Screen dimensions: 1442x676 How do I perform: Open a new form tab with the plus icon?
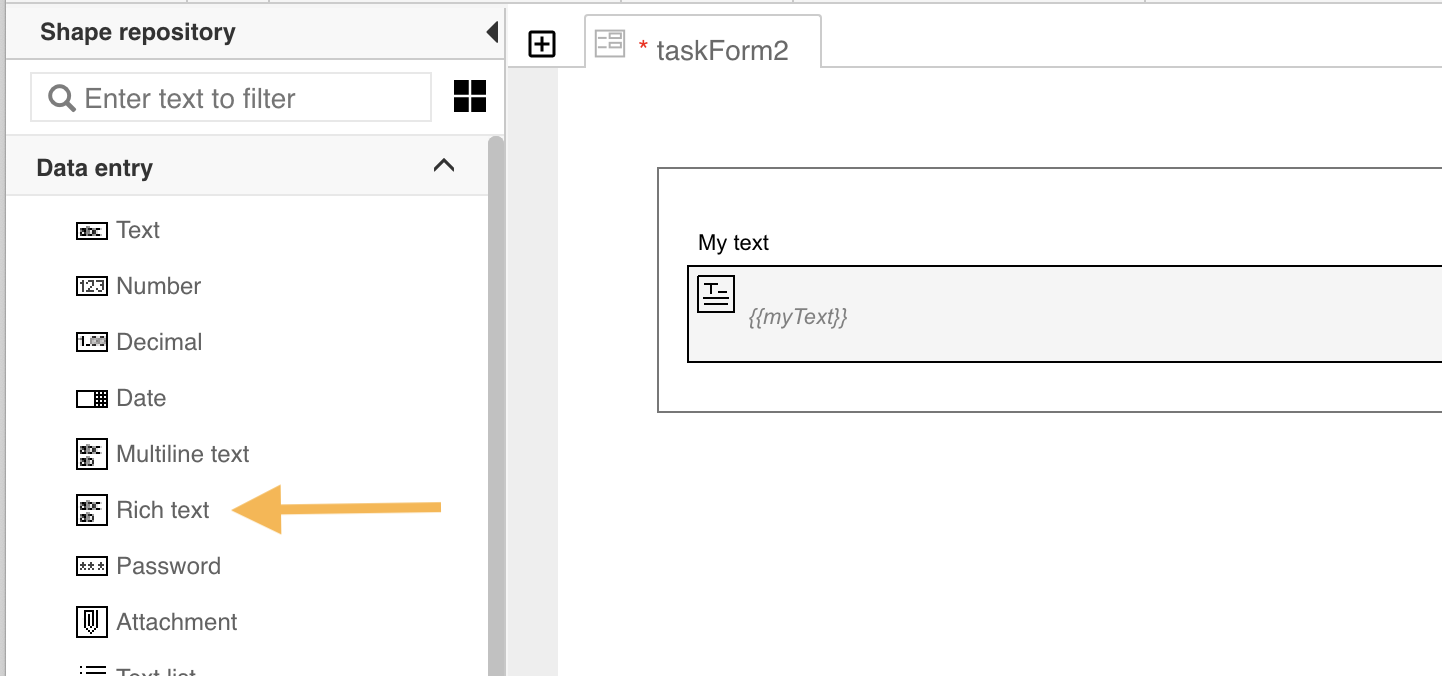(542, 43)
